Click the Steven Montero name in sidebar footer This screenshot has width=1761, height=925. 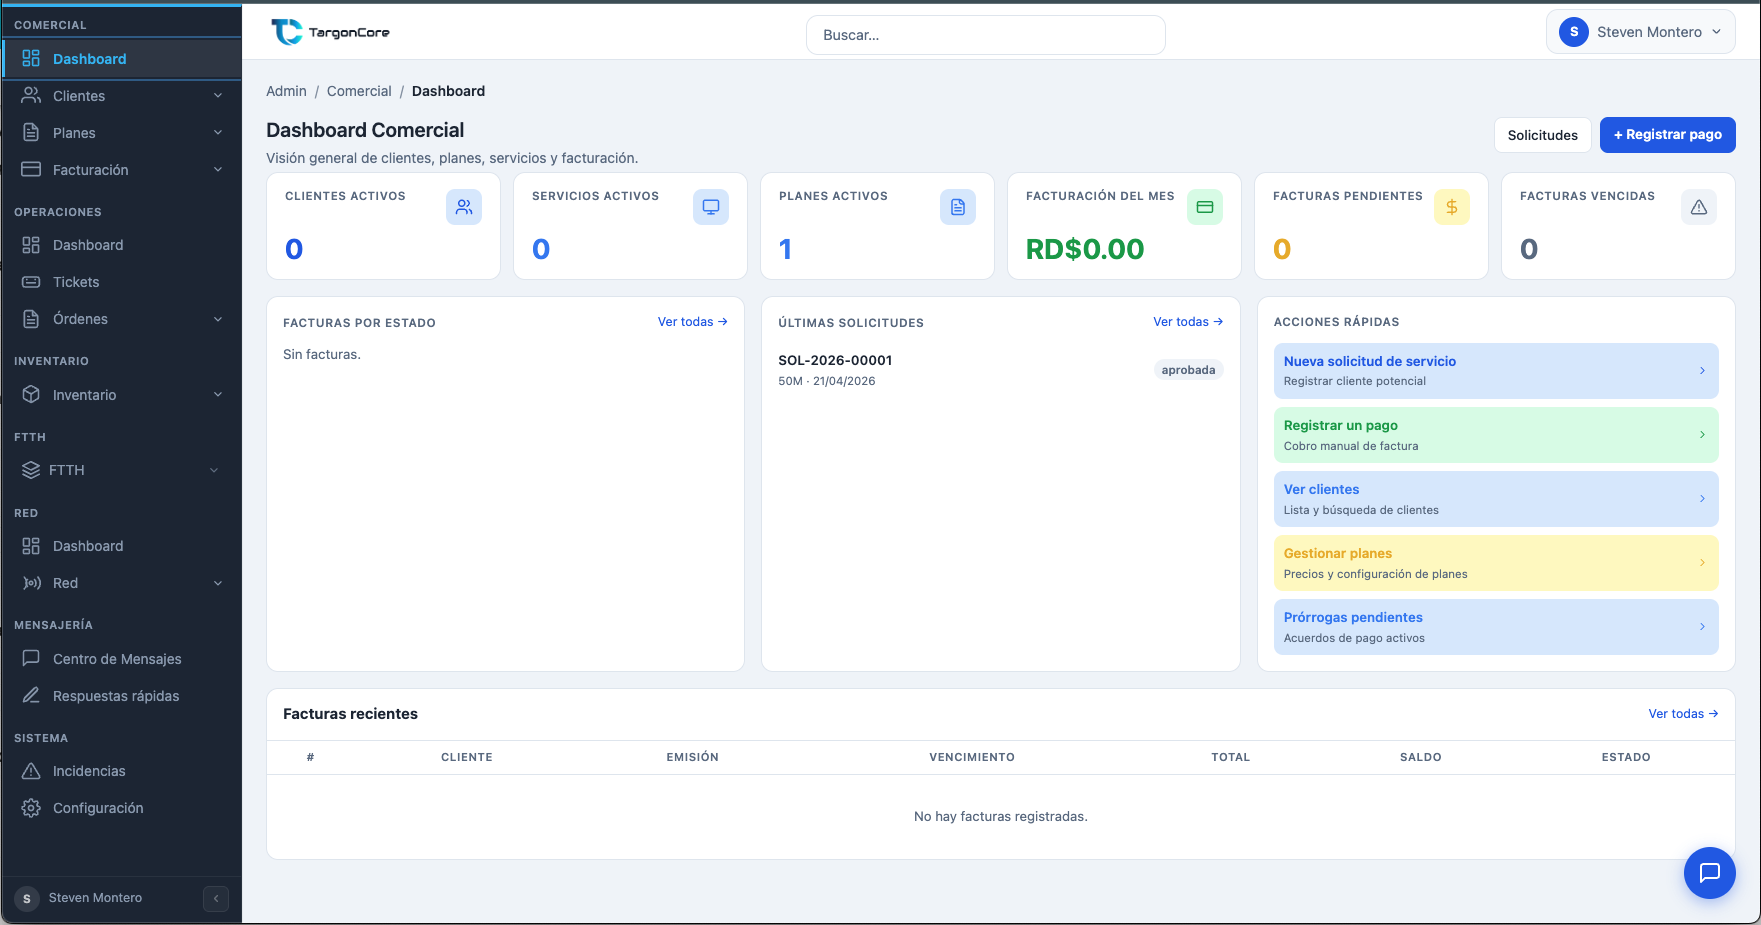[95, 898]
